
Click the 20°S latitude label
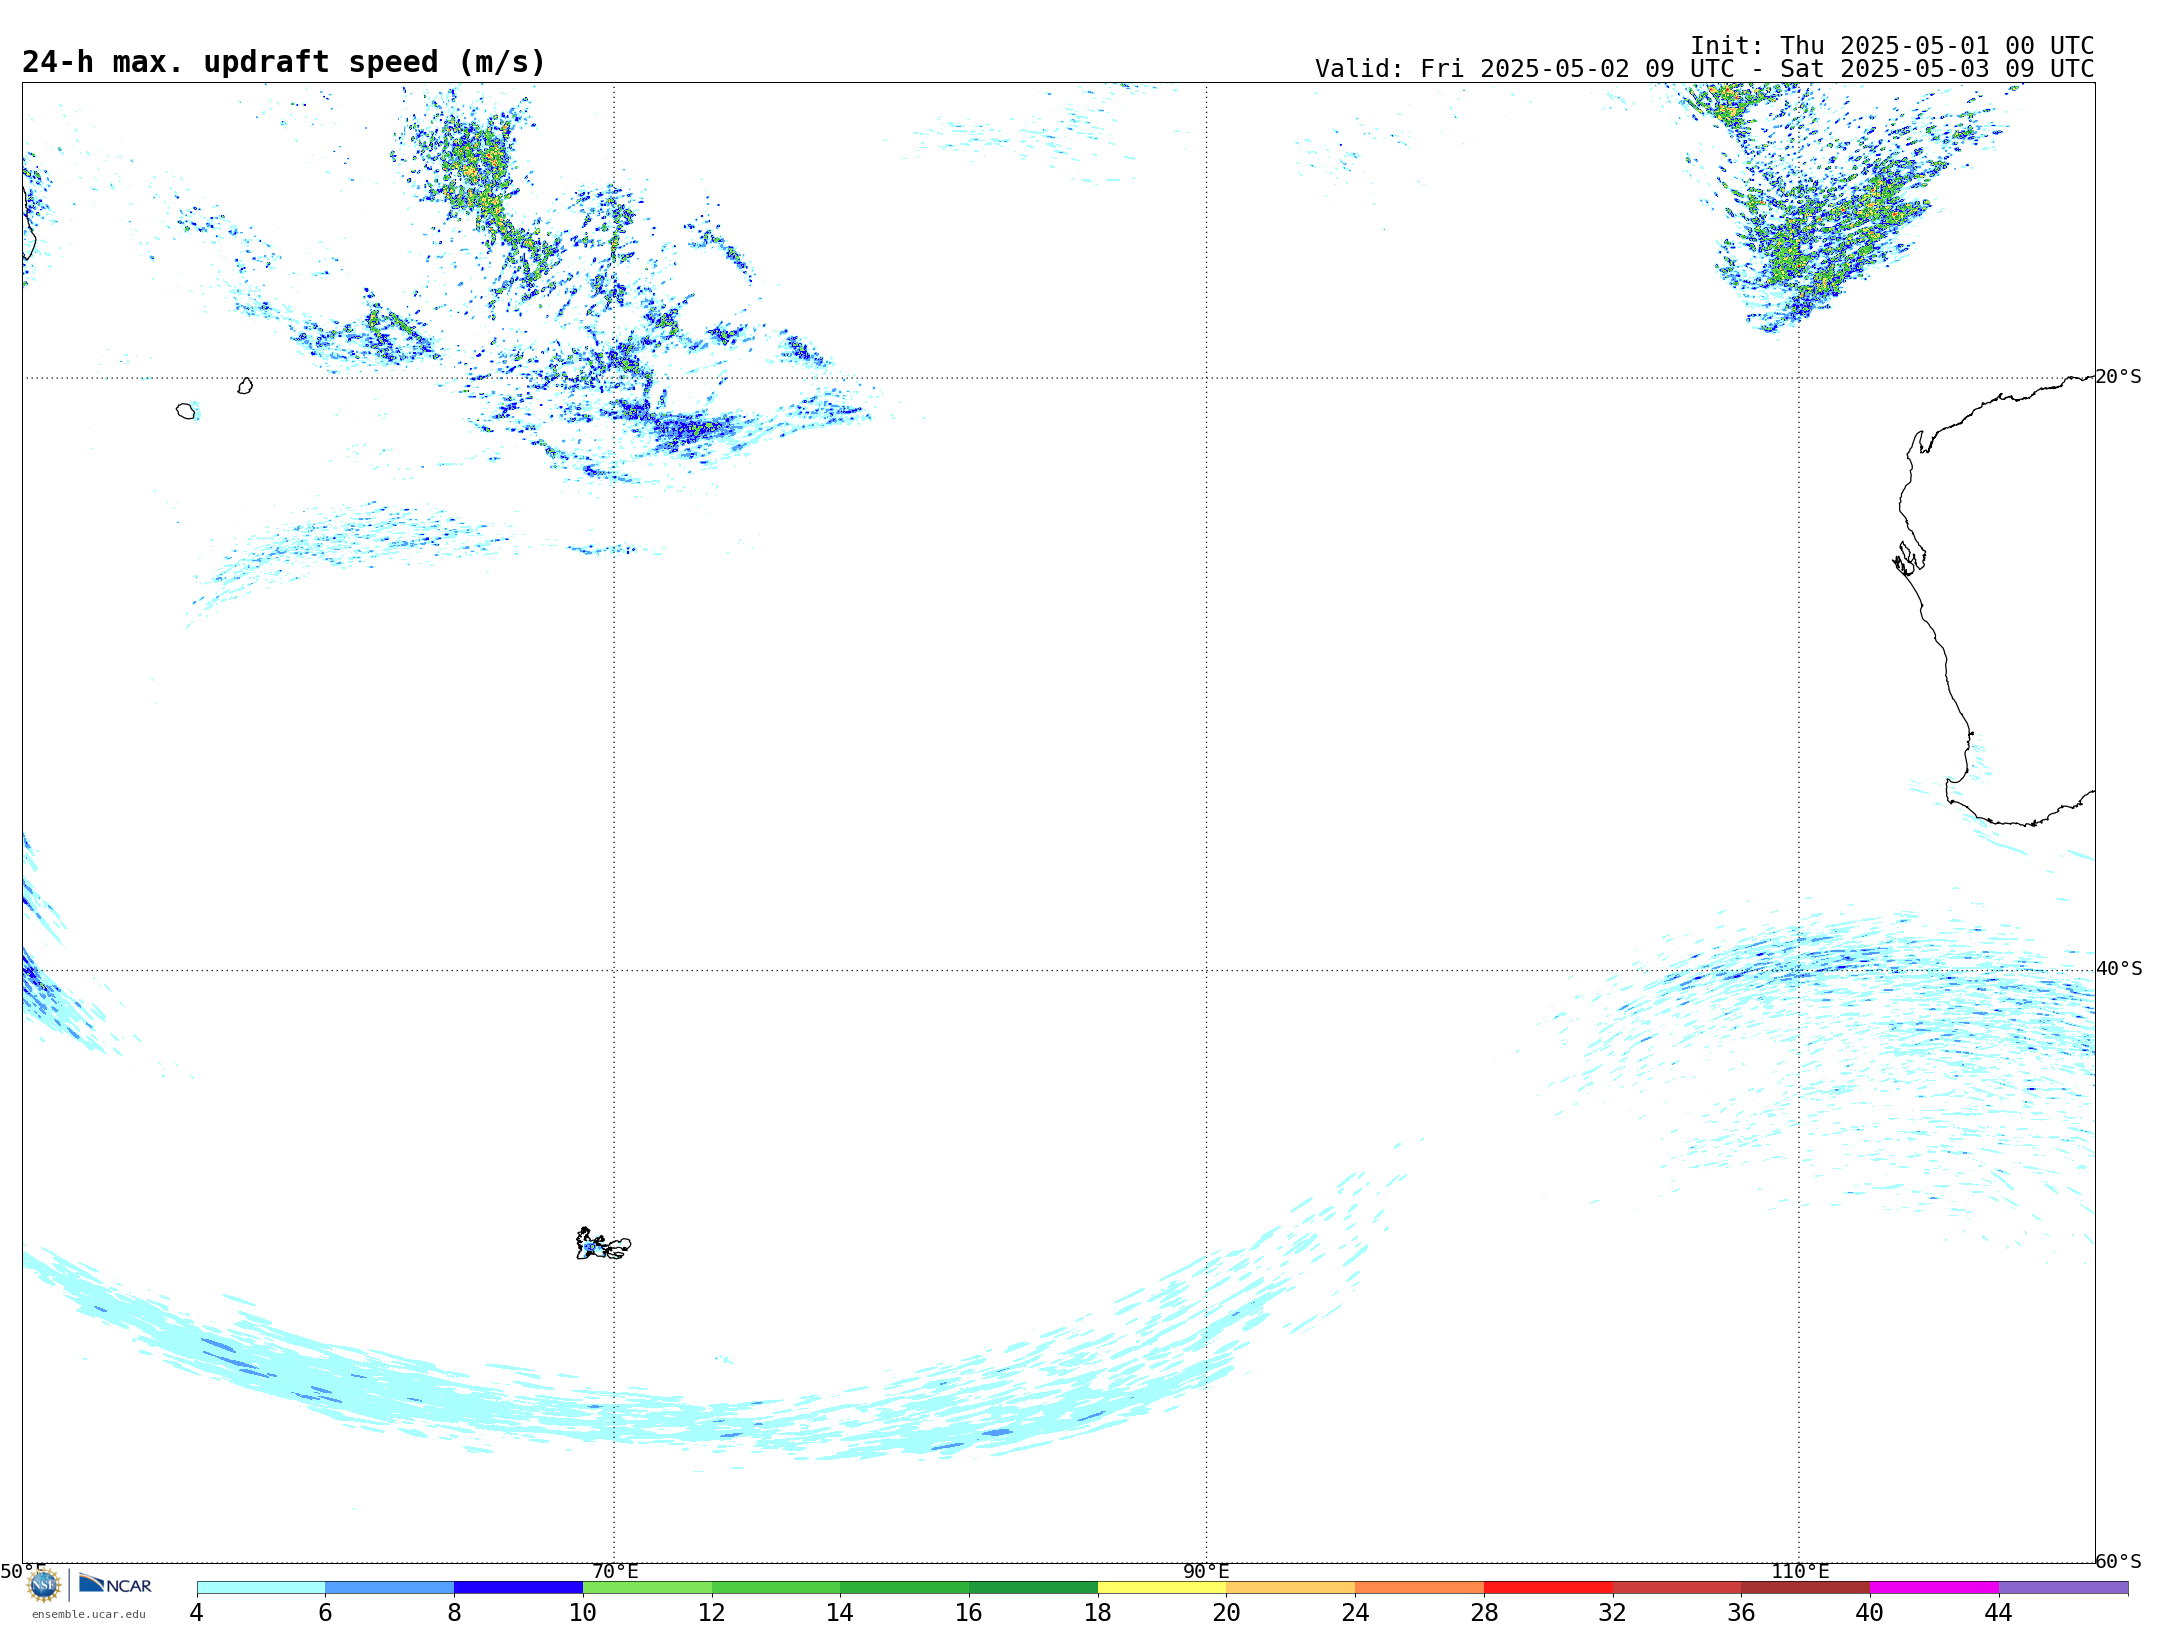[x=2118, y=377]
